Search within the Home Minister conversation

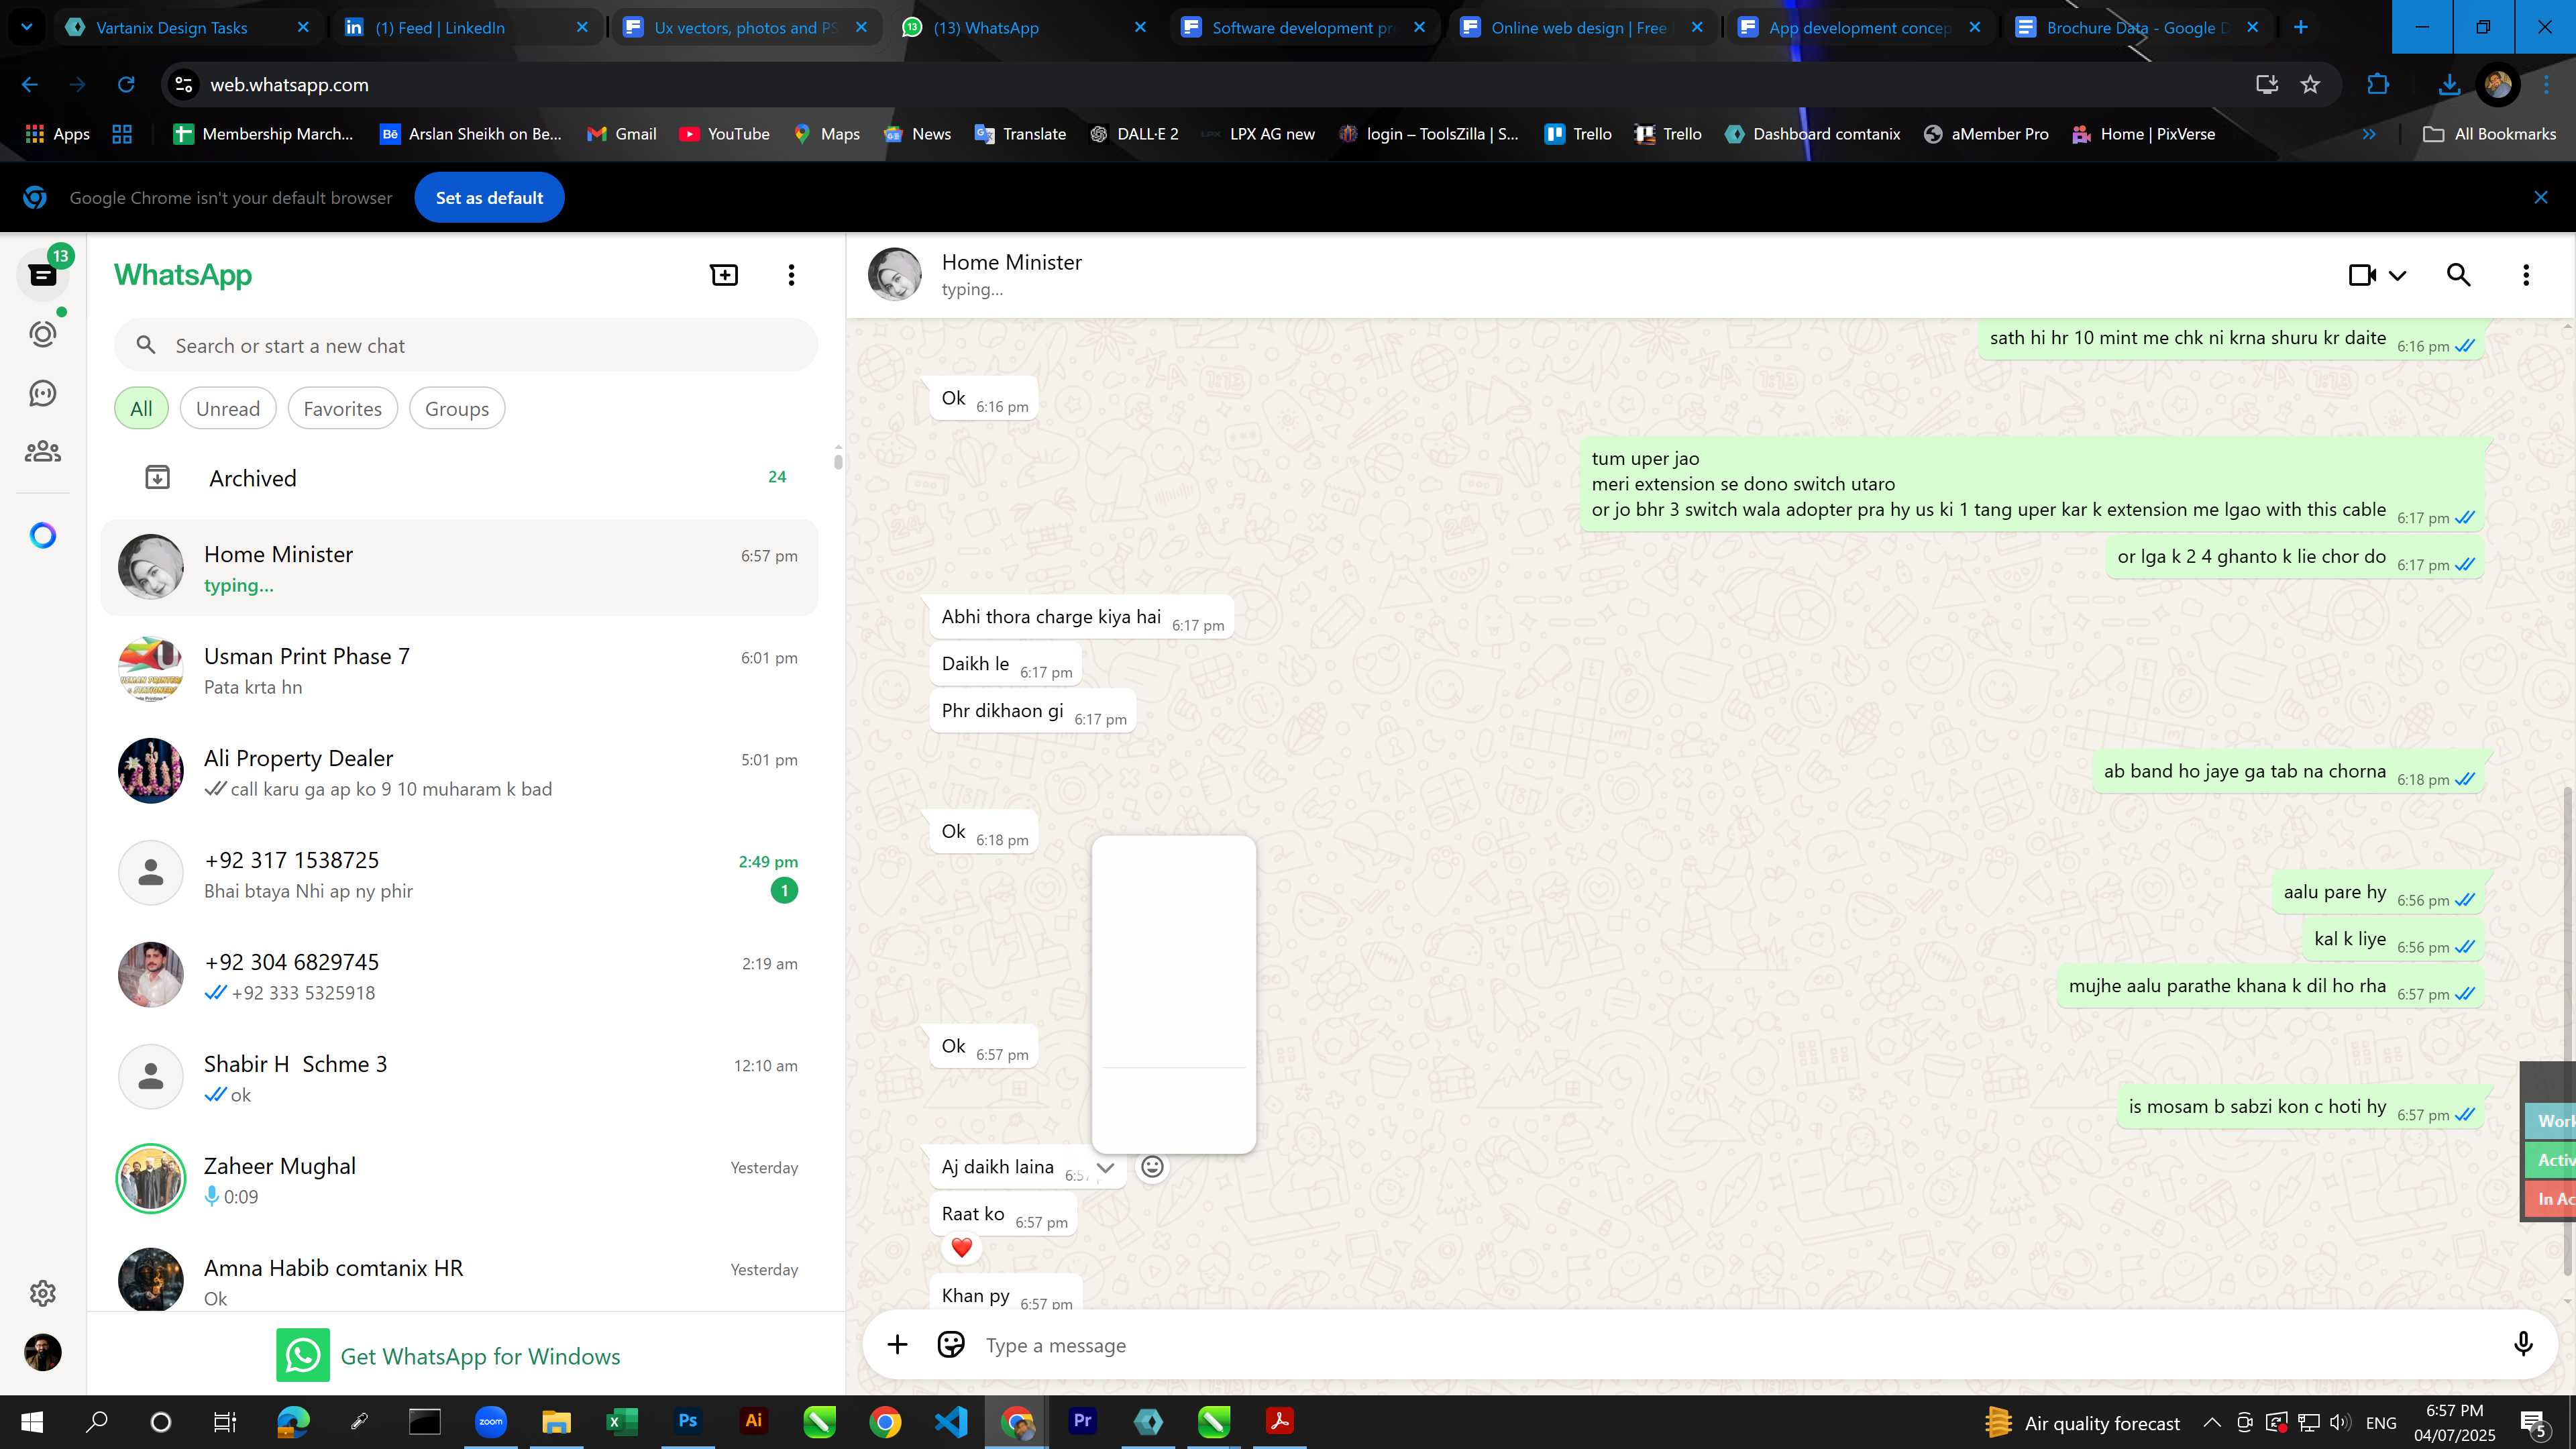click(2459, 275)
